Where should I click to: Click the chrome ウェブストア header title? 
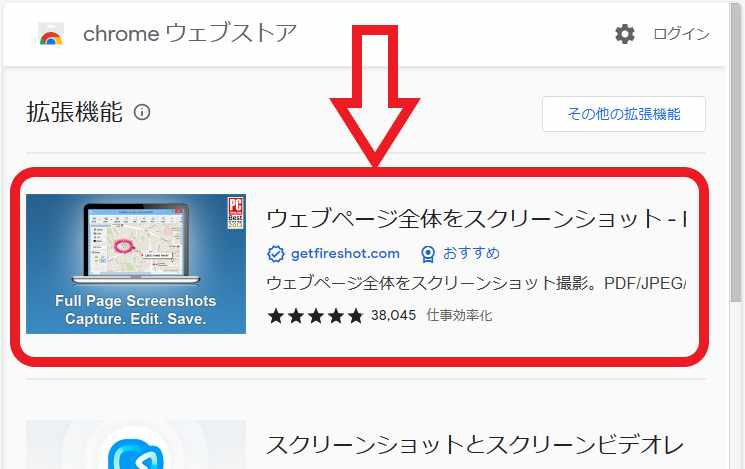[190, 33]
